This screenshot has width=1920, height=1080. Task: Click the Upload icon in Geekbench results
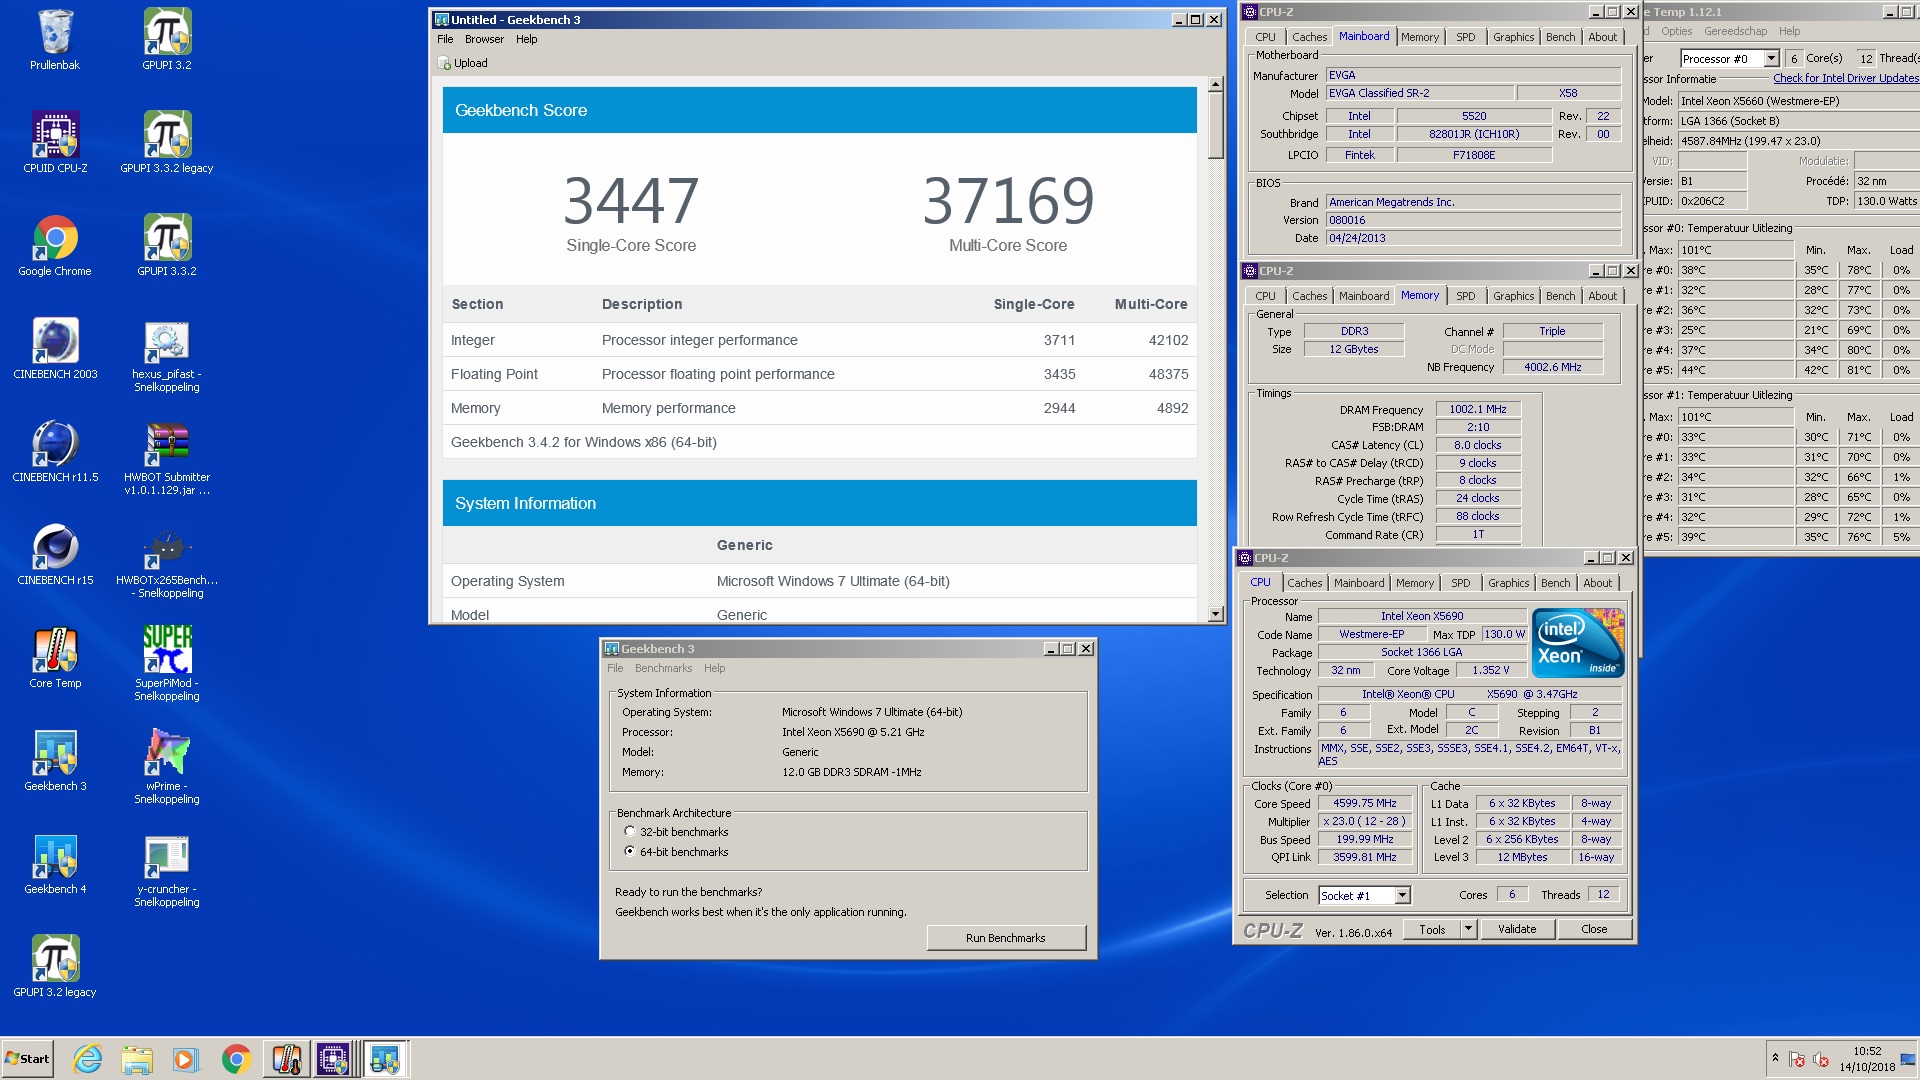click(444, 63)
